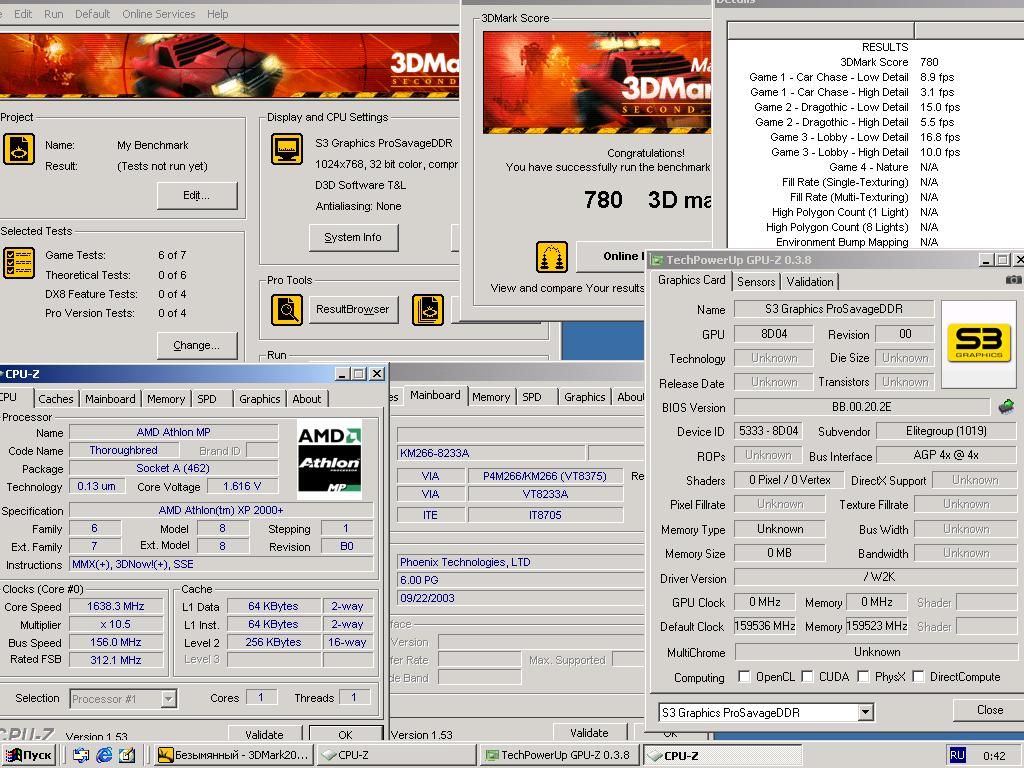Open Graphics tab in rear CPU-Z window
This screenshot has height=768, width=1024.
pos(584,396)
